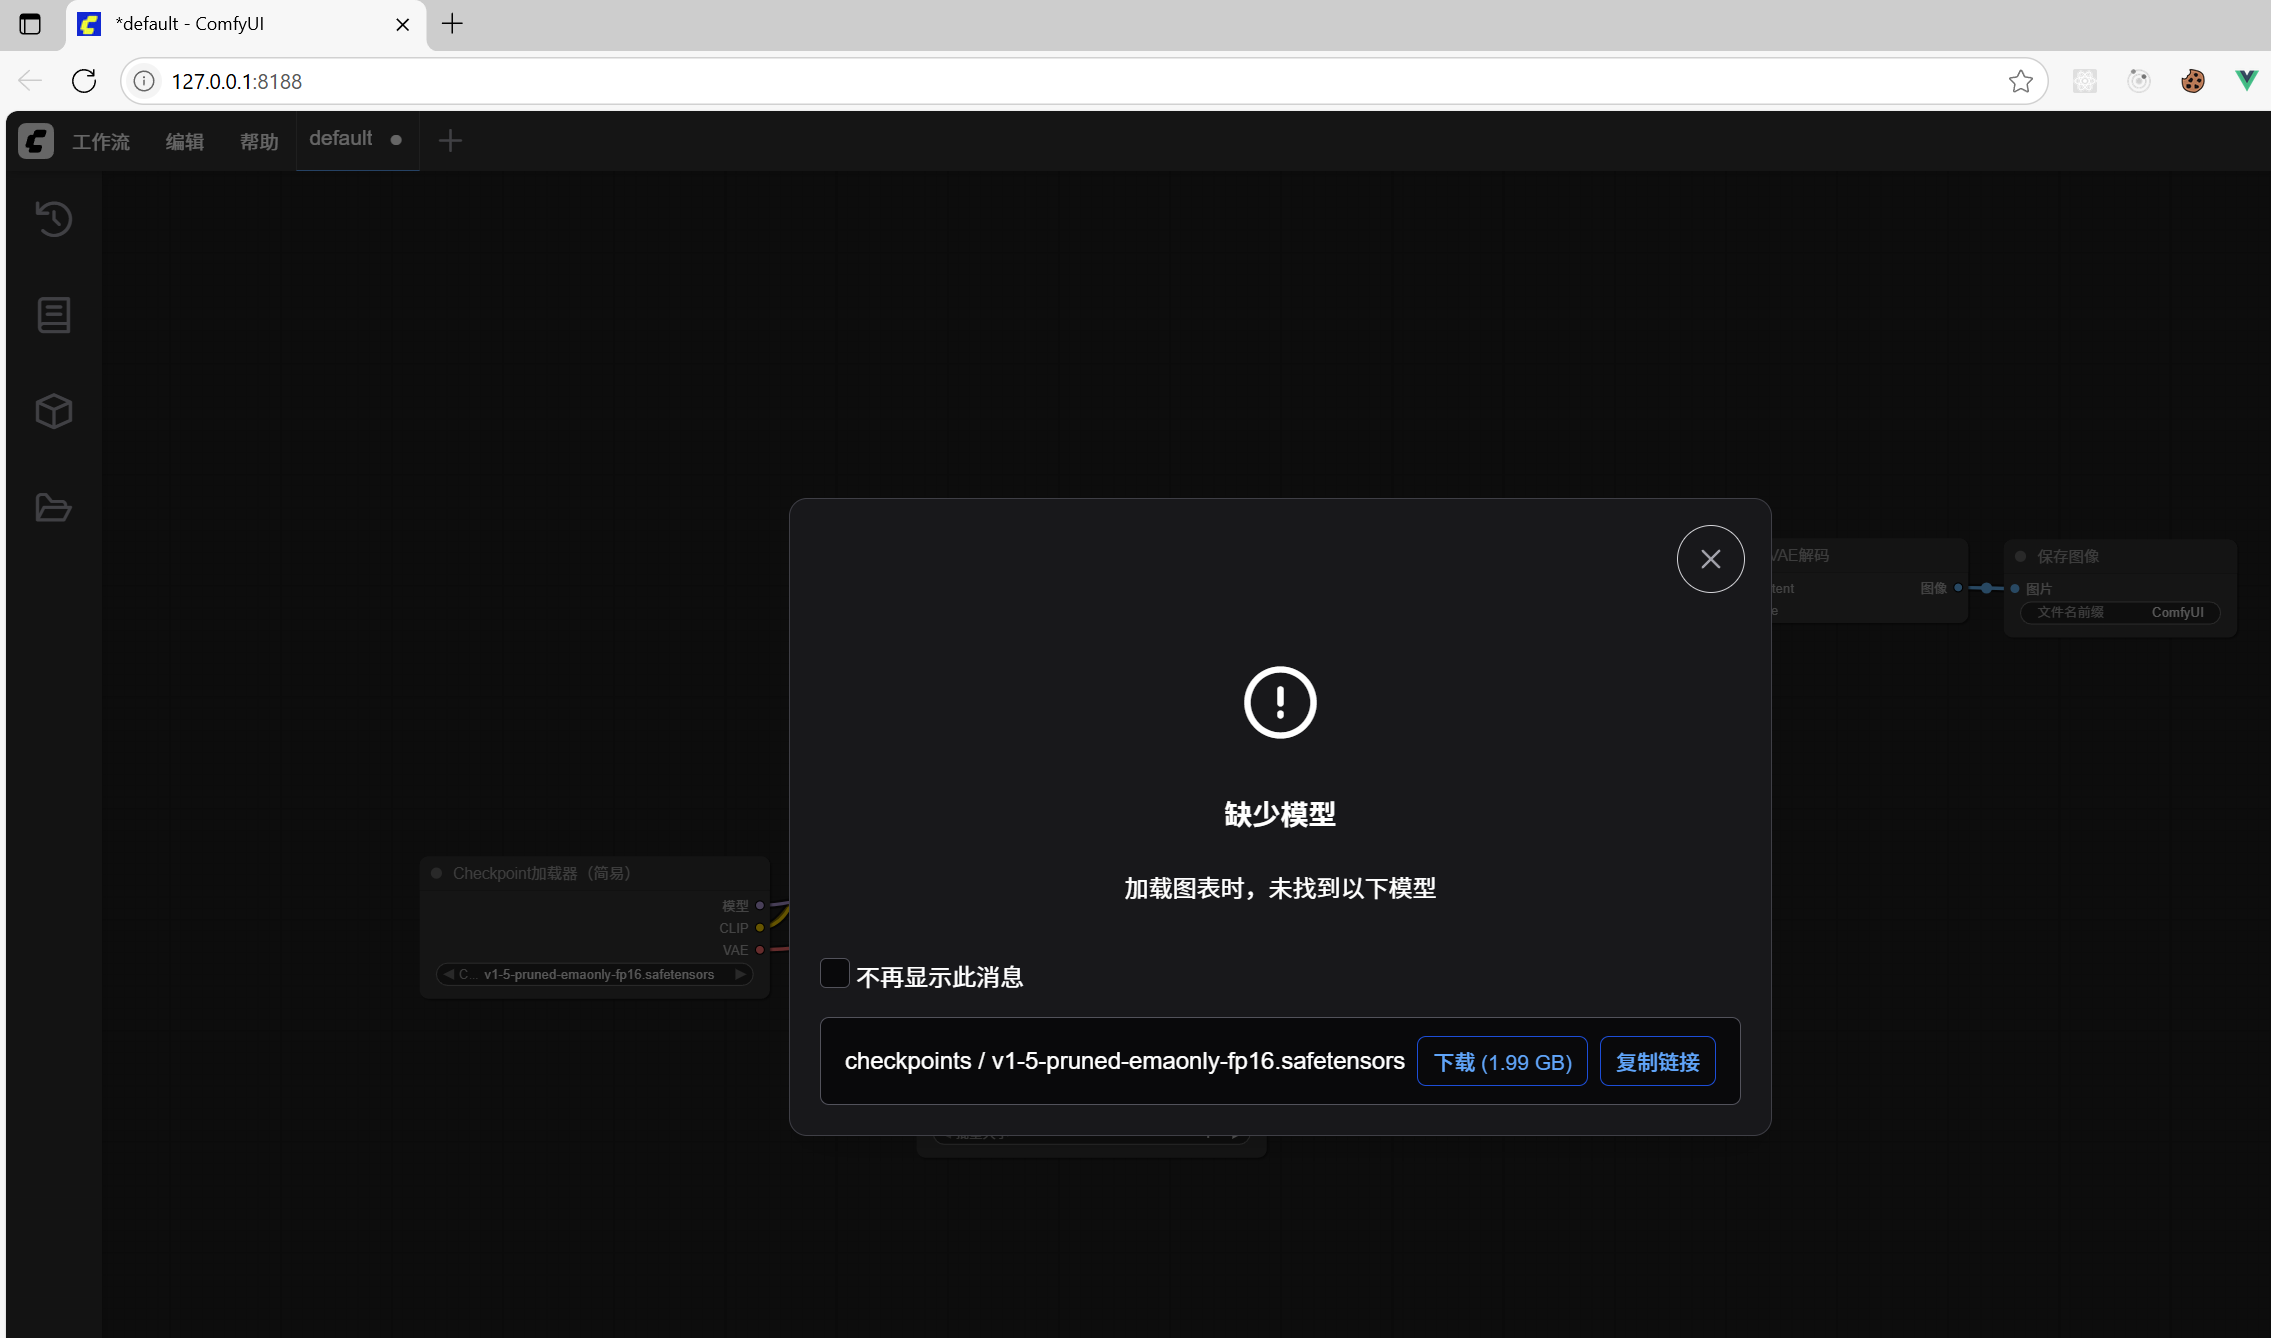Reload the page with the refresh icon
Image resolution: width=2271 pixels, height=1338 pixels.
(x=84, y=81)
